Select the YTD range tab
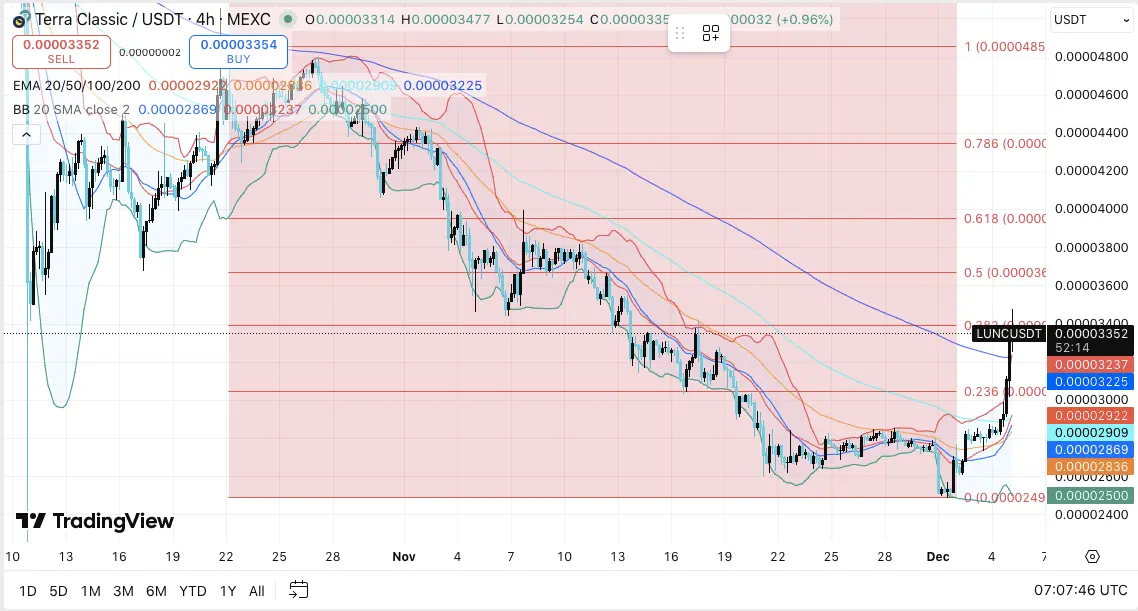 coord(192,590)
